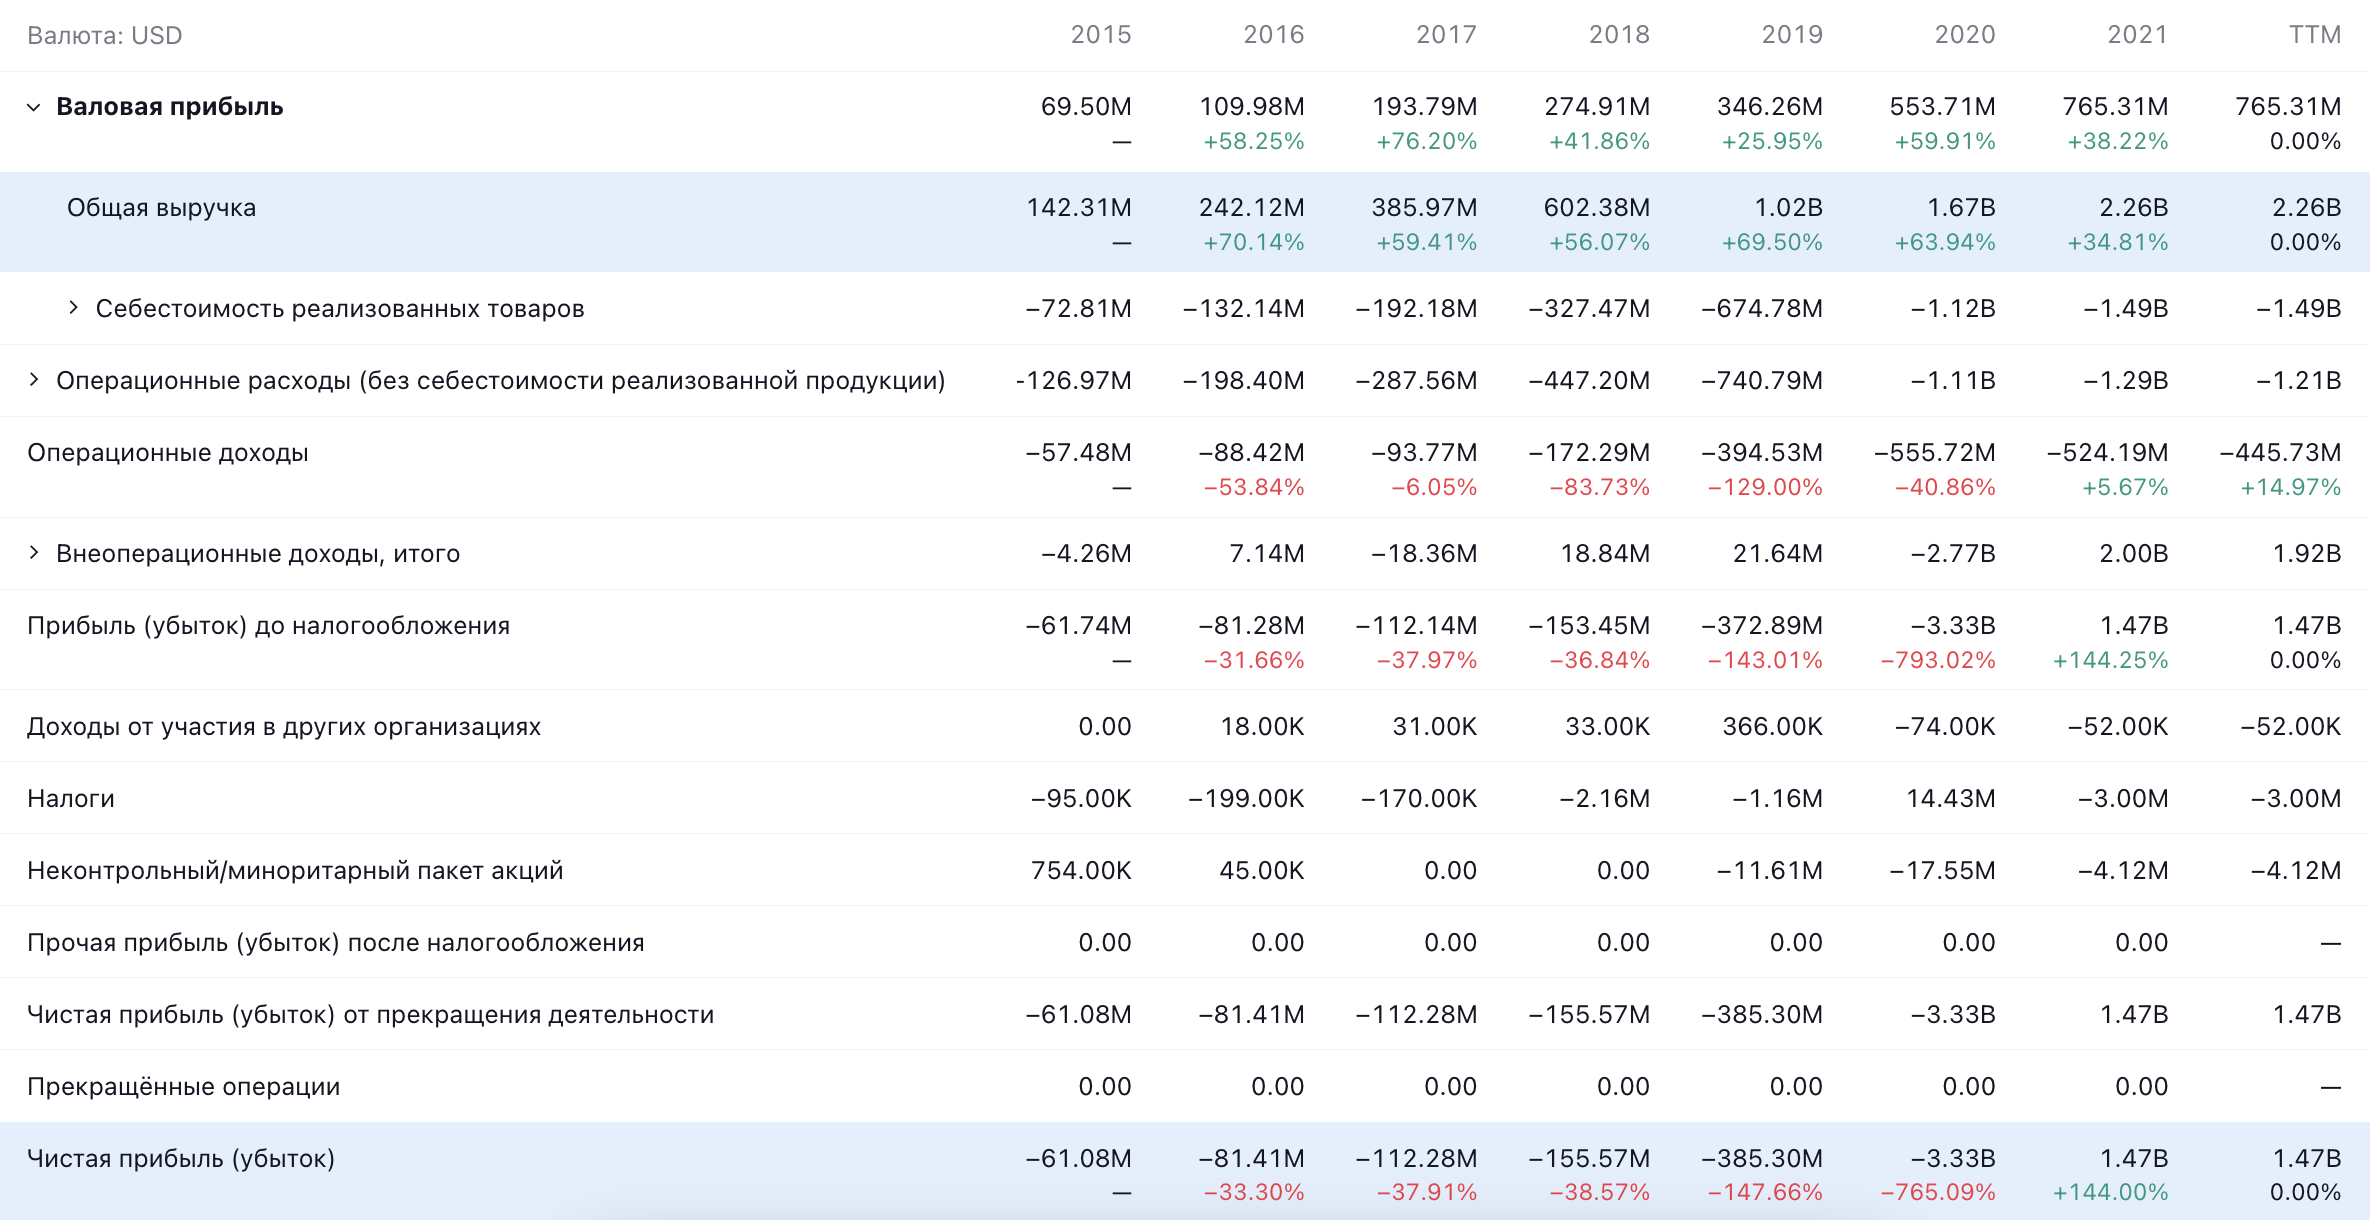Viewport: 2370px width, 1220px height.
Task: Click gross profit value 553.71M
Action: (x=1943, y=107)
